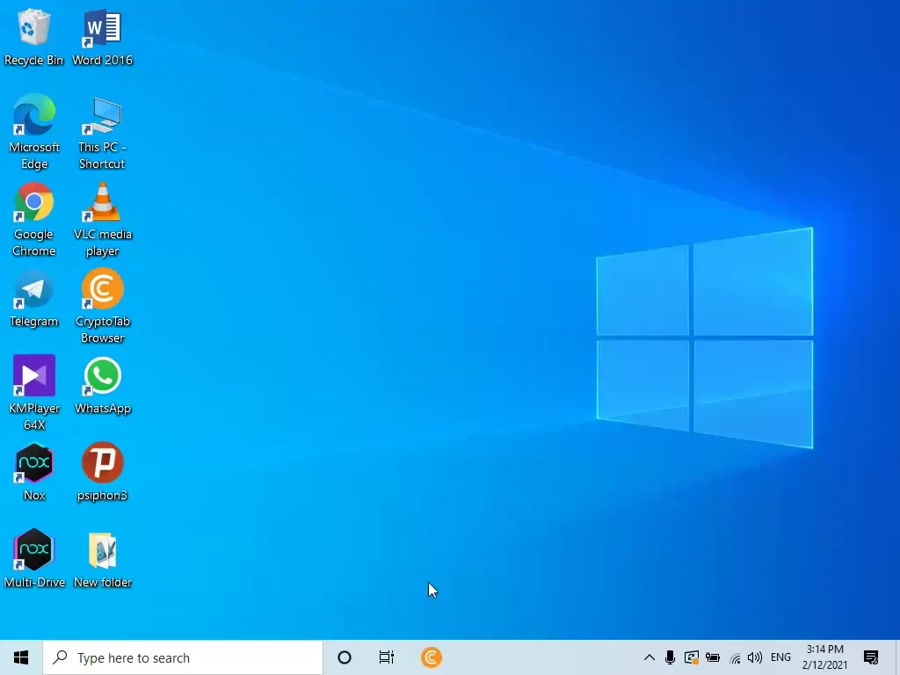Show hidden system tray icons
The image size is (900, 675).
click(x=649, y=658)
